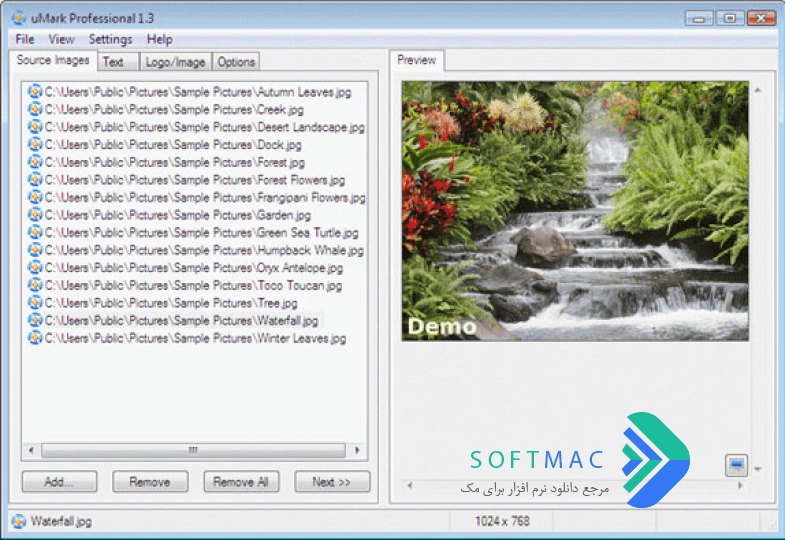Screen dimensions: 785x540
Task: Click preview horizontal scrollbar left arrow
Action: [x=410, y=485]
